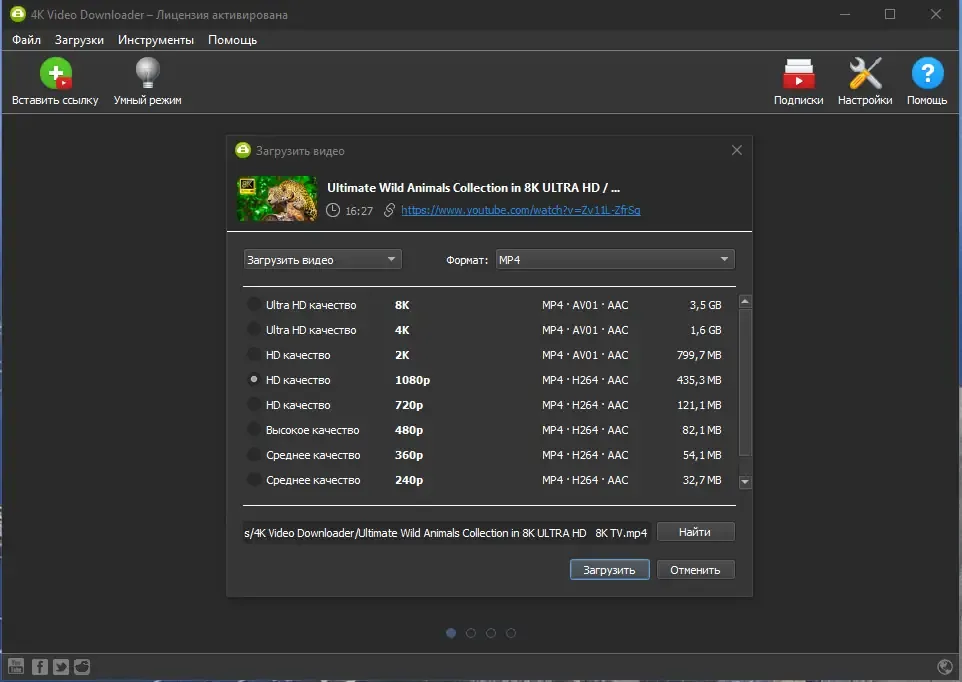Click the globe icon in bottom-right corner
The width and height of the screenshot is (962, 682).
click(945, 666)
